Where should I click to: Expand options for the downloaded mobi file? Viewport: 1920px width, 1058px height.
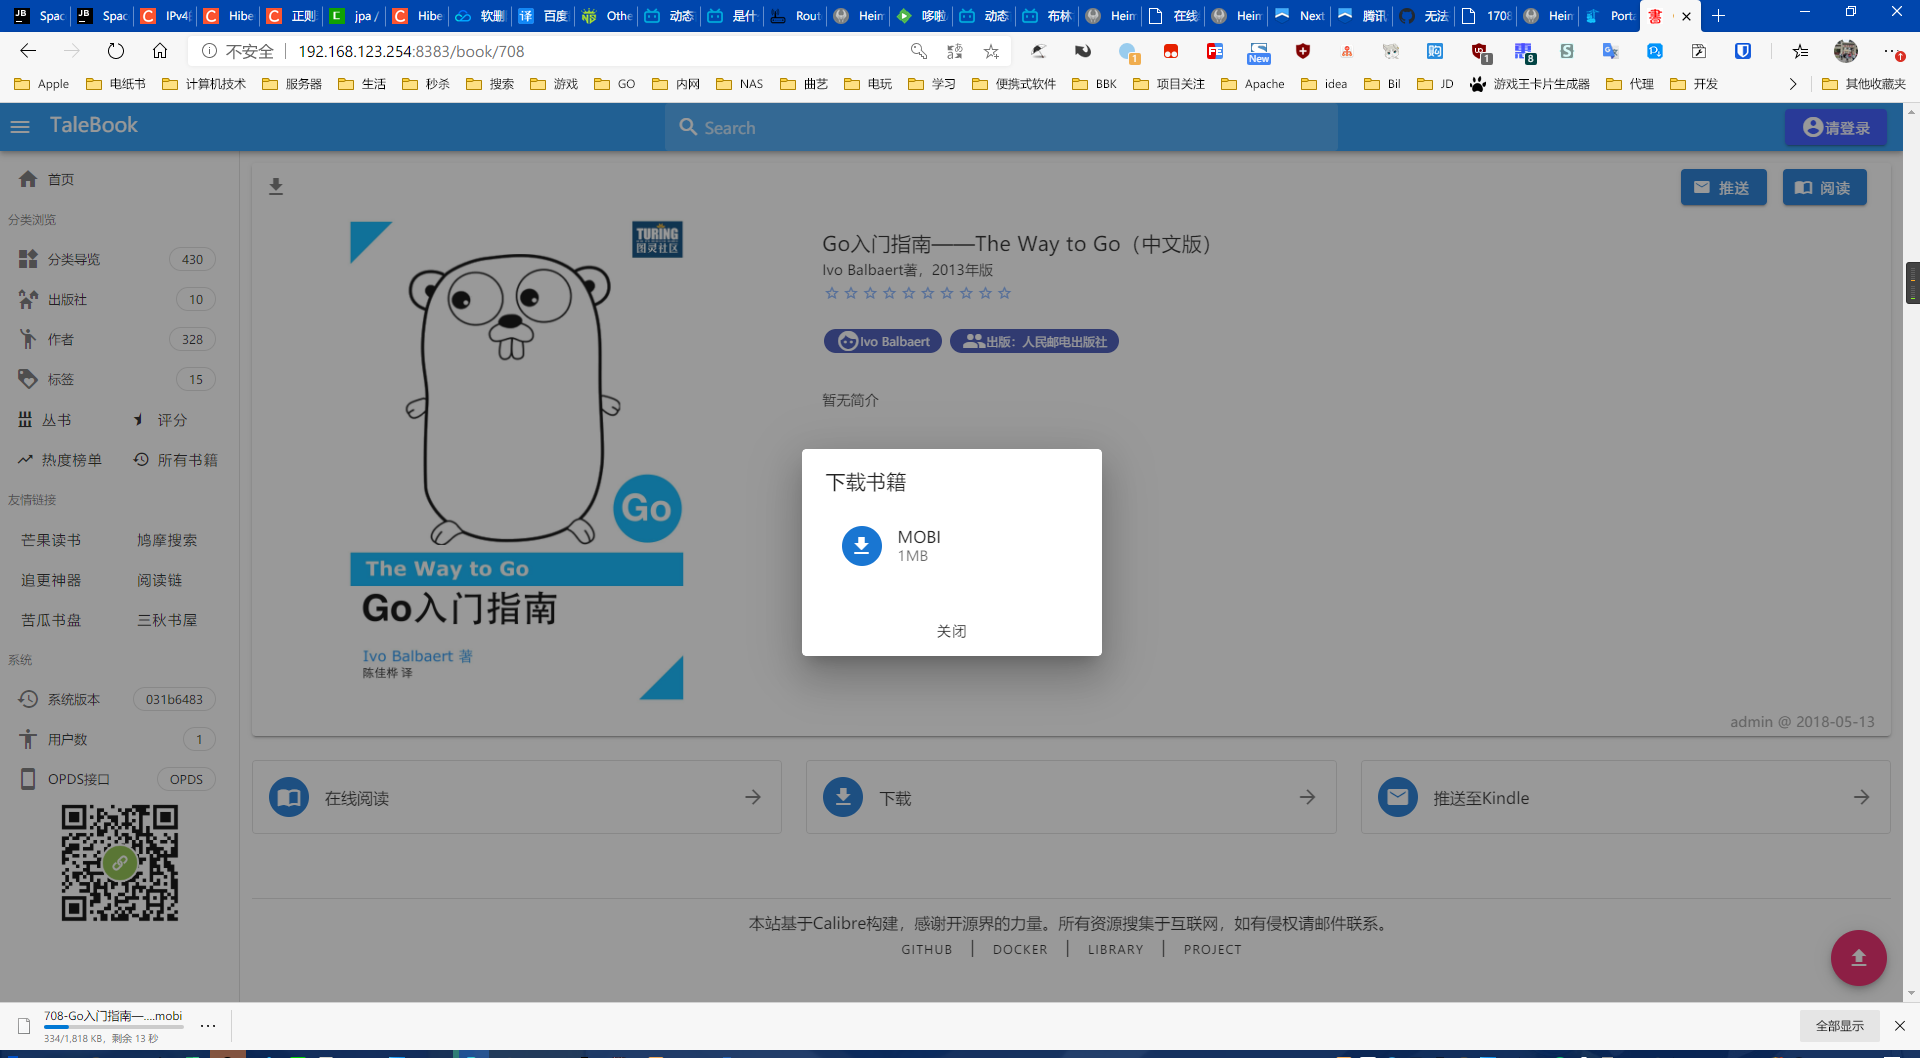(208, 1026)
